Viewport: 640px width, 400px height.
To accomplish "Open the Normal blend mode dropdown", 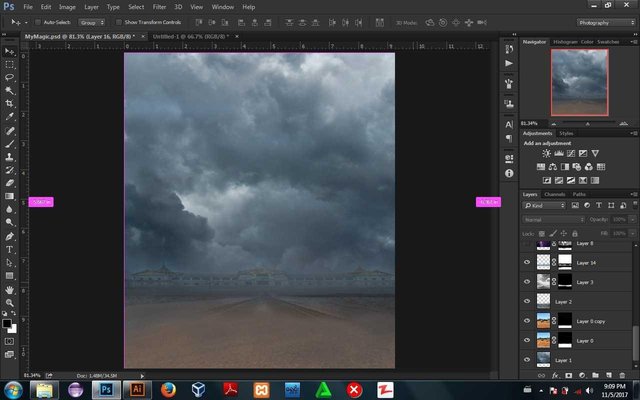I will click(553, 220).
